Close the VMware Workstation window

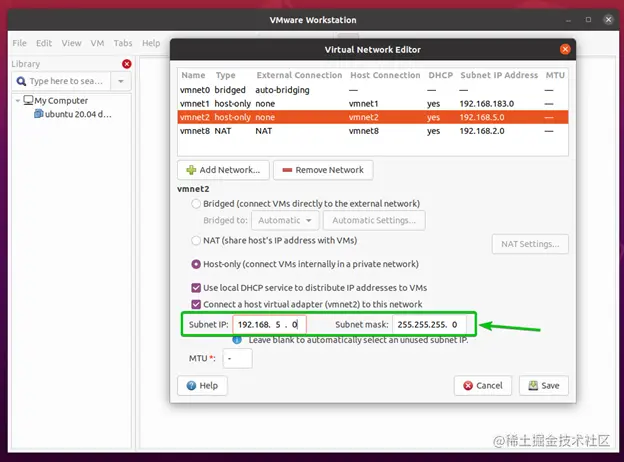[x=608, y=19]
